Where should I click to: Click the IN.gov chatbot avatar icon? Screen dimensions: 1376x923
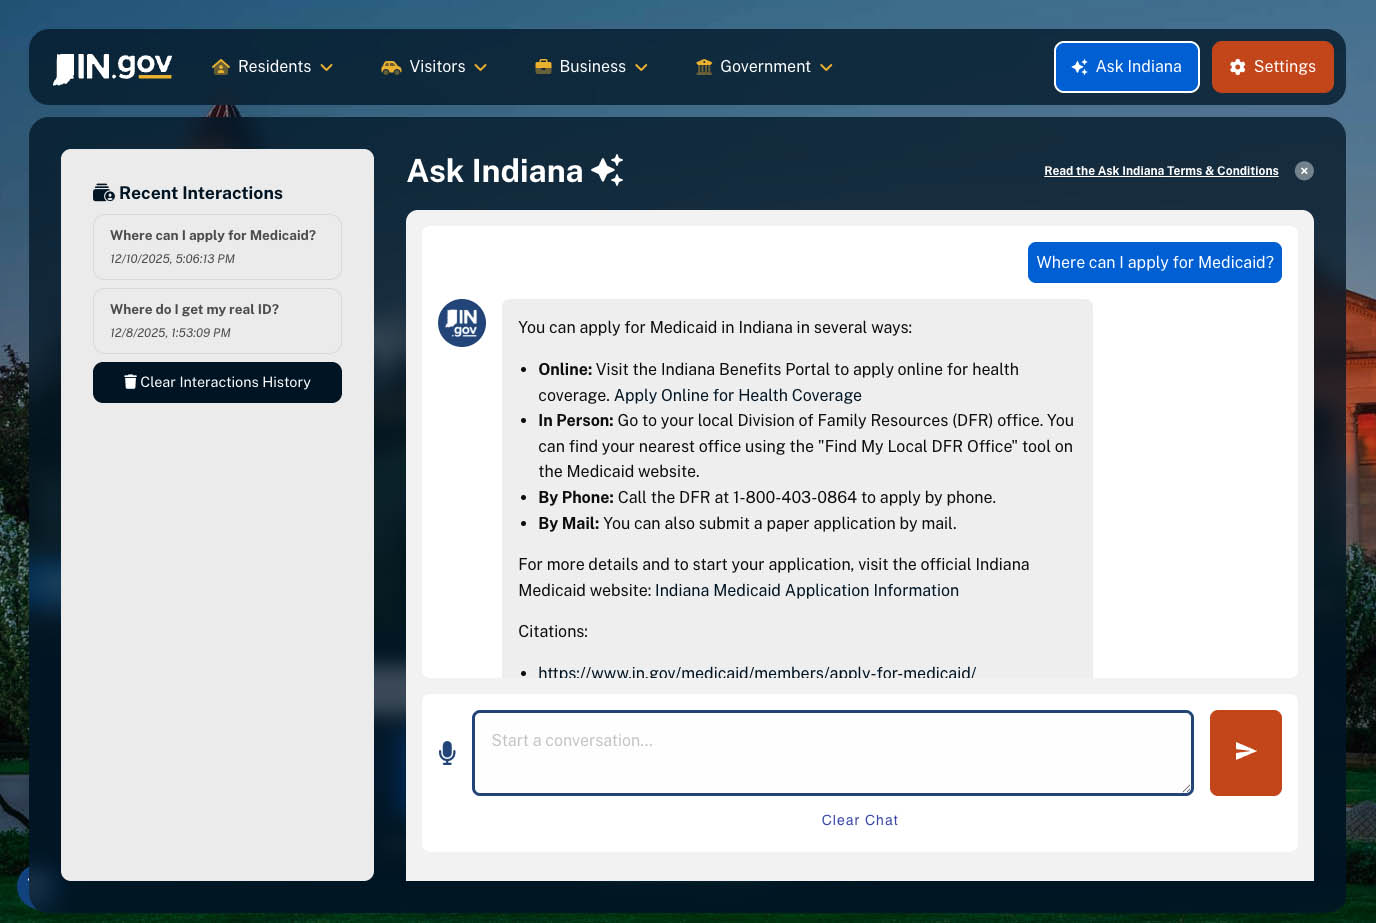[x=462, y=323]
